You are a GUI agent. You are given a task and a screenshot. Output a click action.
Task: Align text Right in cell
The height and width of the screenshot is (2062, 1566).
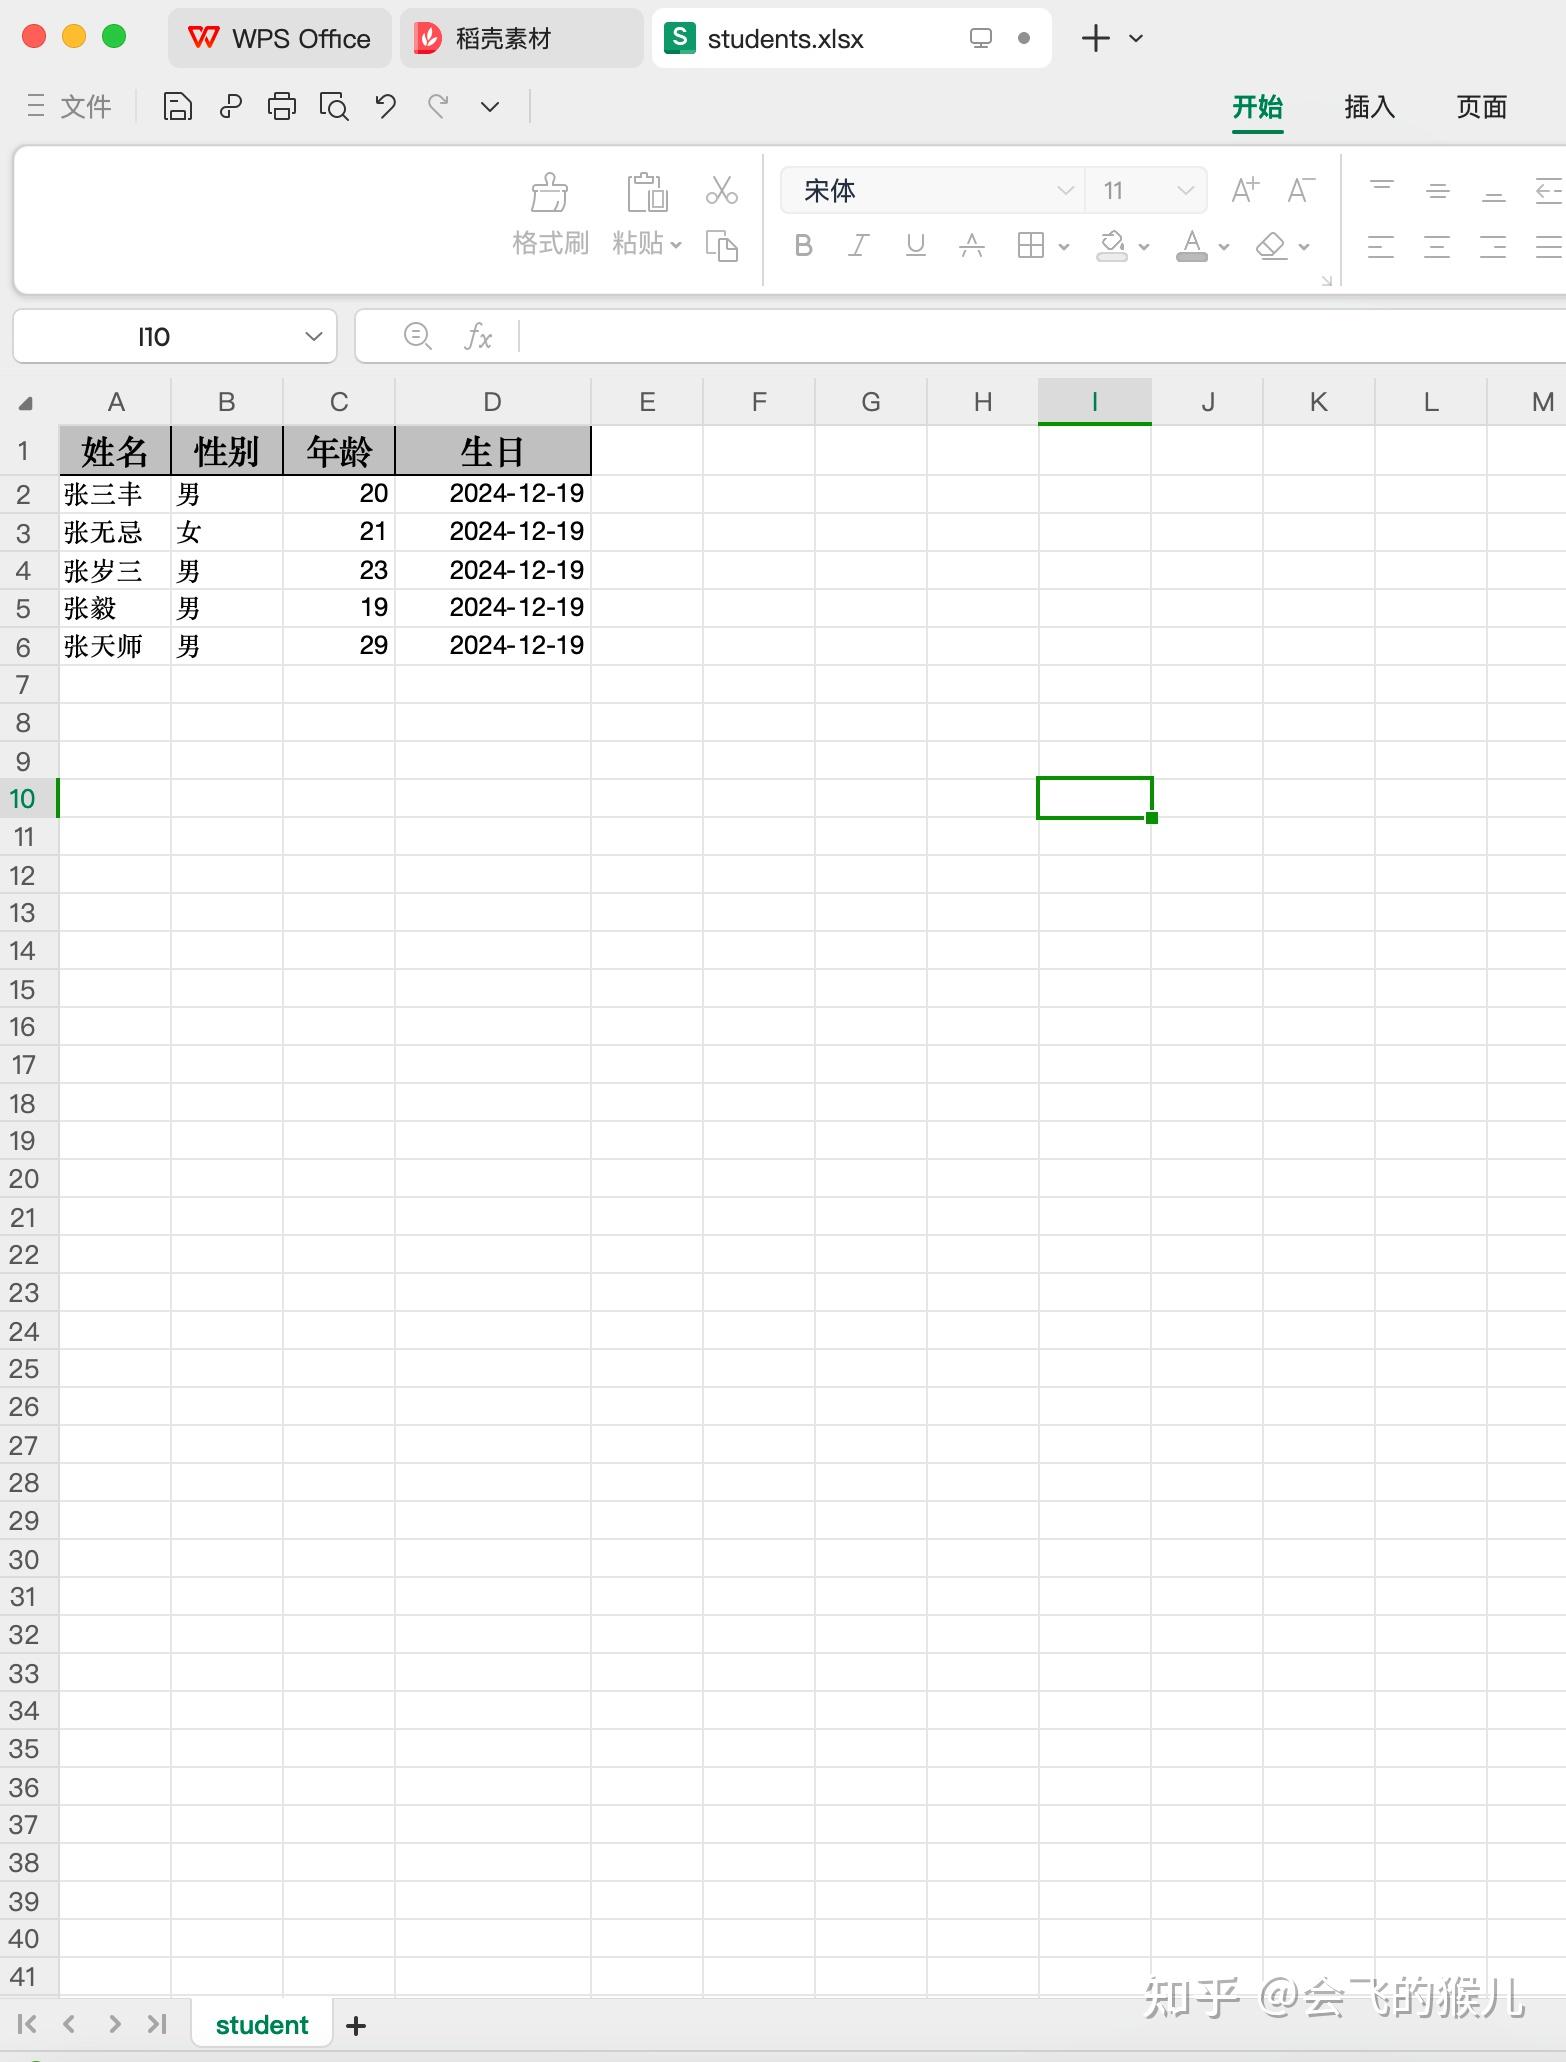(x=1493, y=246)
